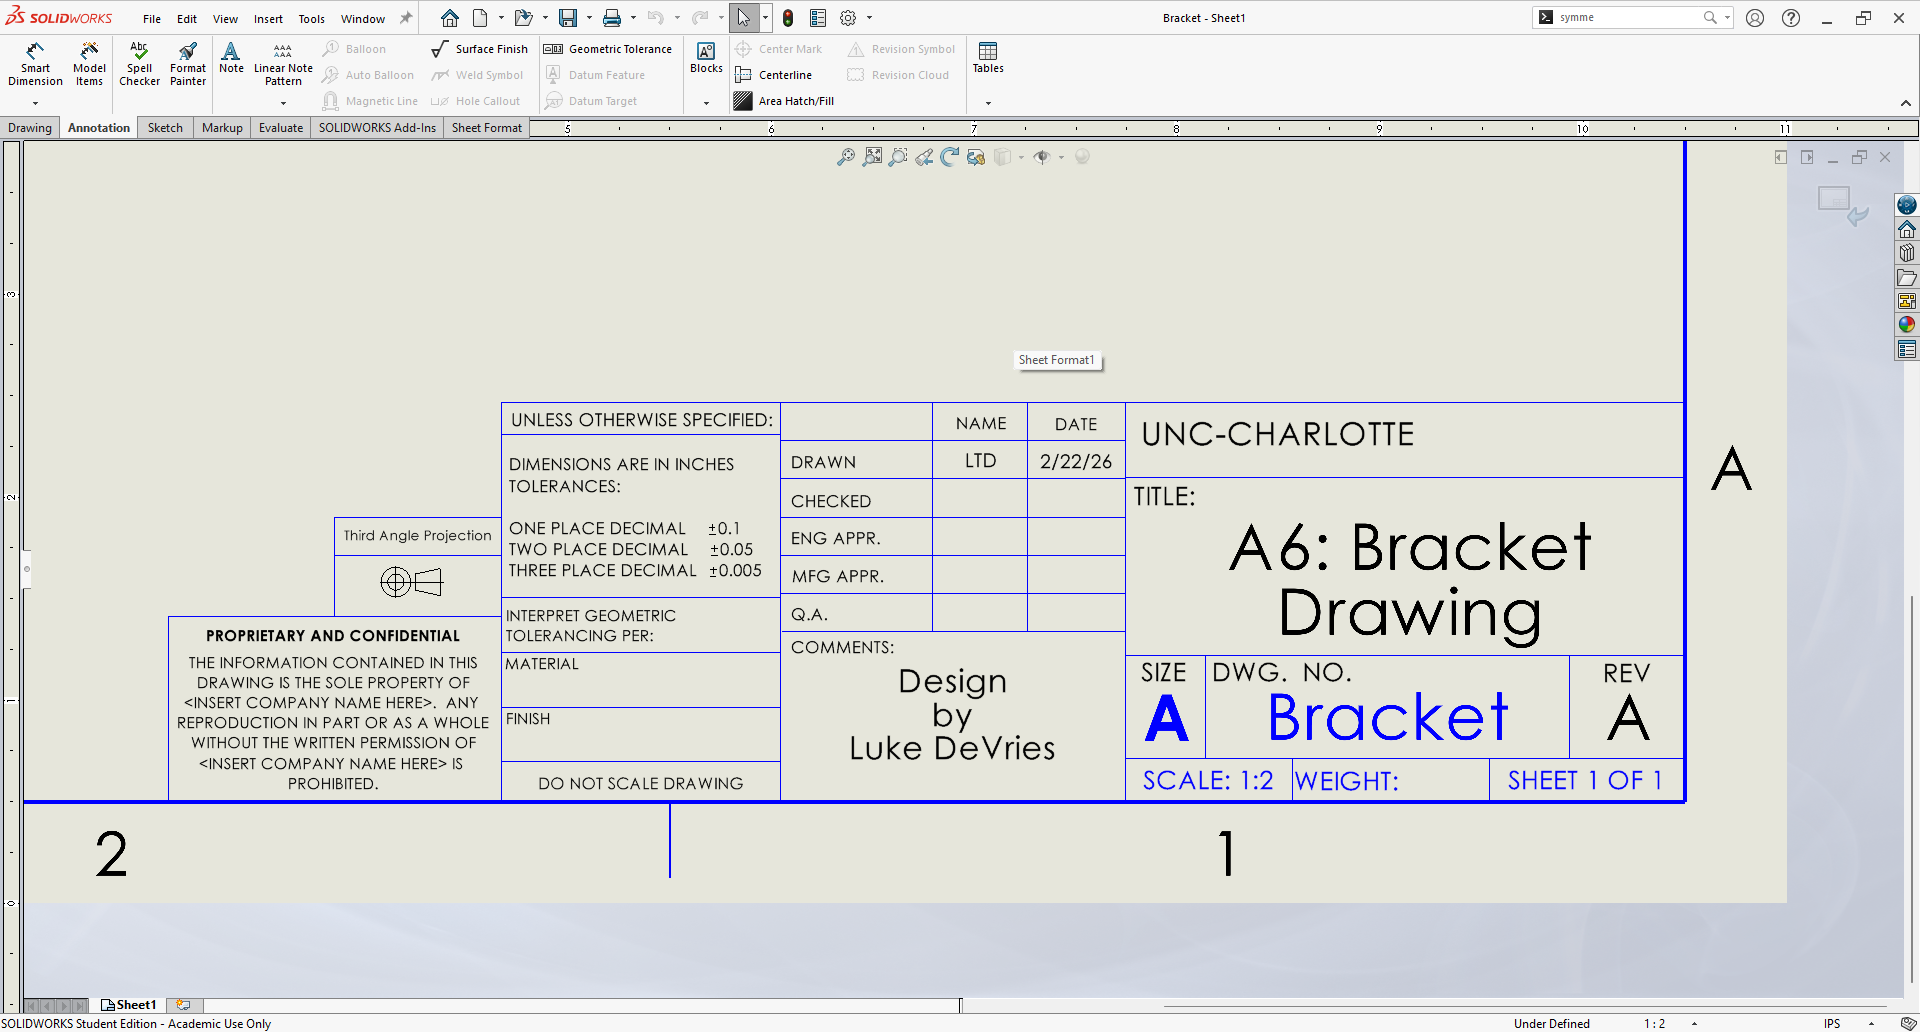Print the drawing
Viewport: 1920px width, 1032px height.
[x=612, y=18]
